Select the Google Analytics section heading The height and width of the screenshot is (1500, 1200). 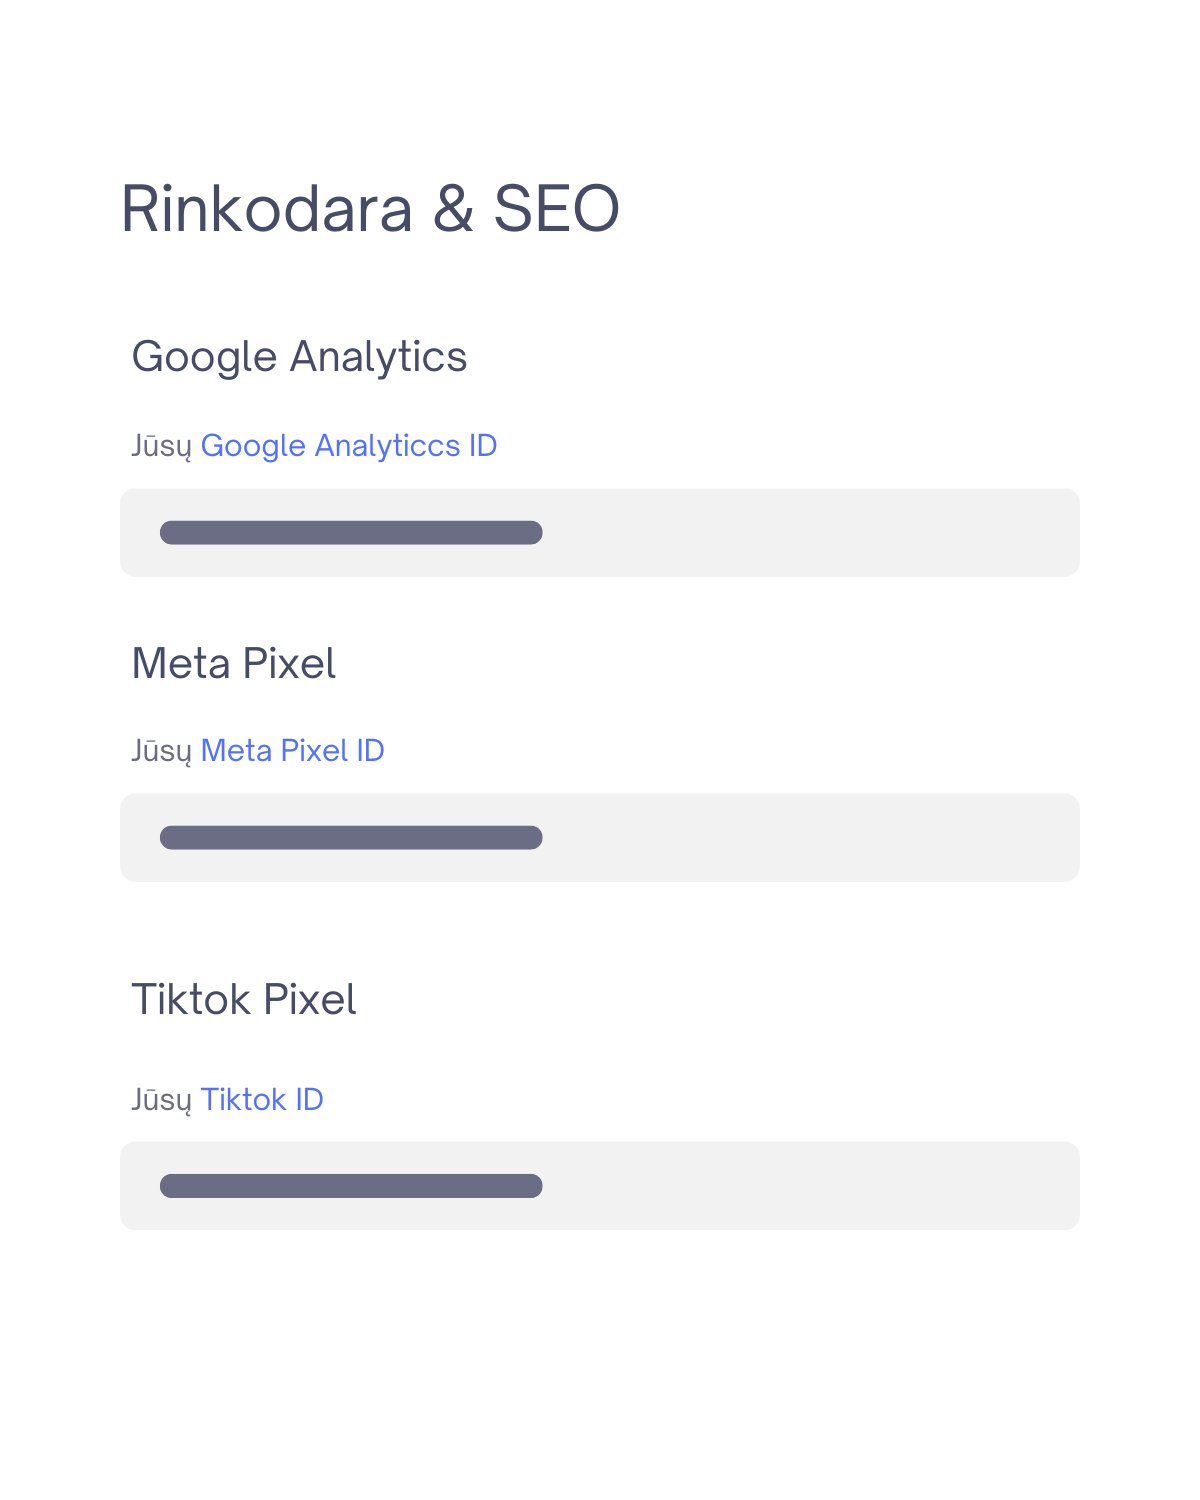299,358
